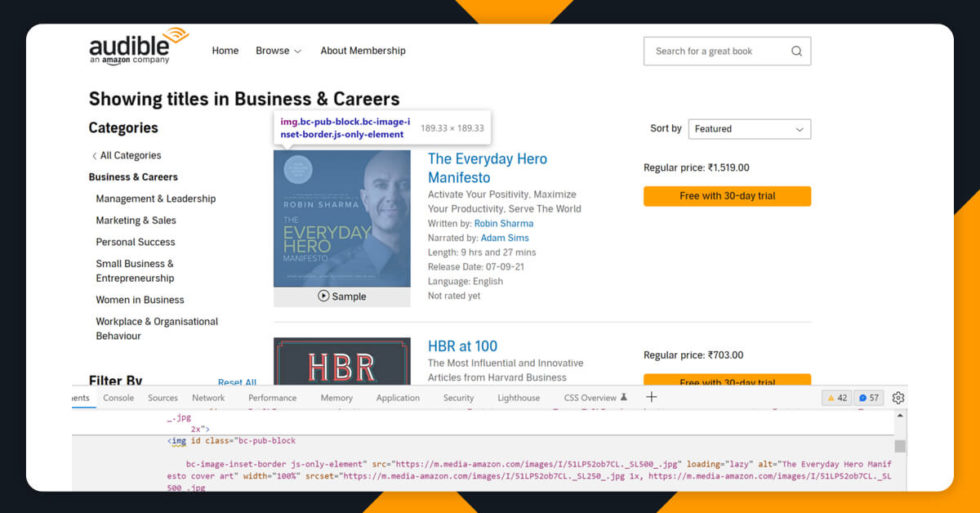Open DevTools settings gear icon
The height and width of the screenshot is (513, 980).
pos(898,398)
